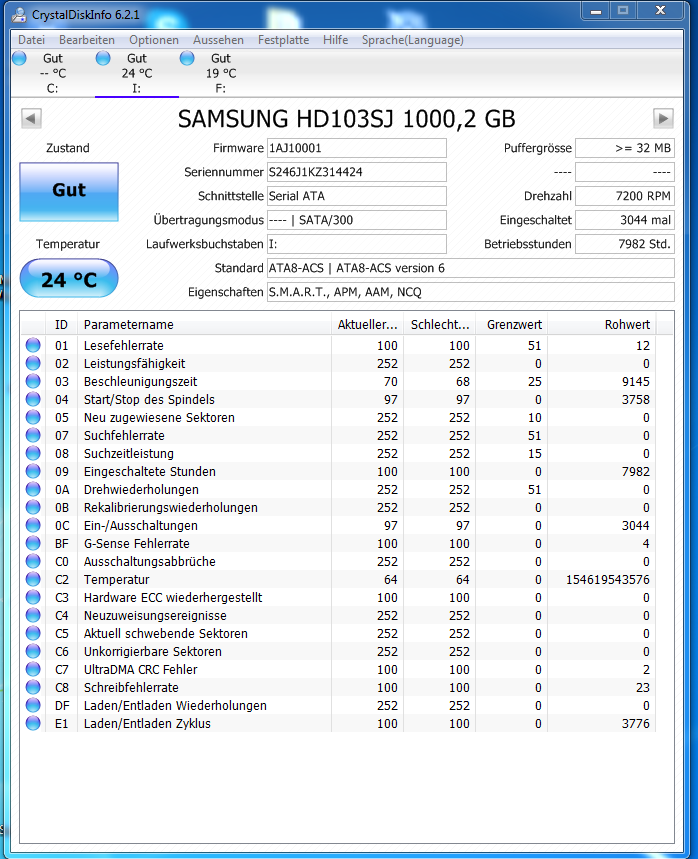
Task: Click the Puffergrösse value field
Action: [x=625, y=148]
